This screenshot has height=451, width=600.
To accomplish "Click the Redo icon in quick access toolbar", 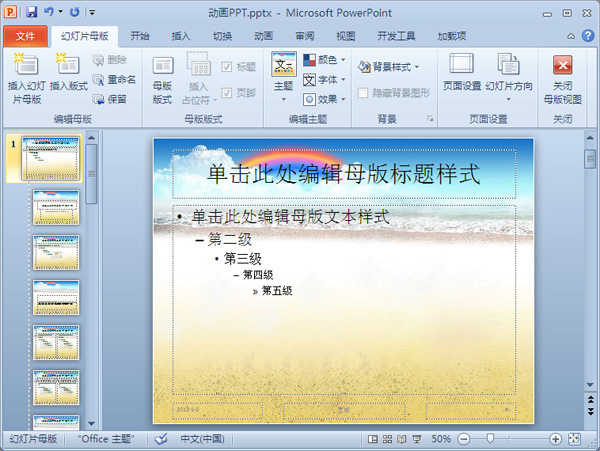I will (x=75, y=12).
